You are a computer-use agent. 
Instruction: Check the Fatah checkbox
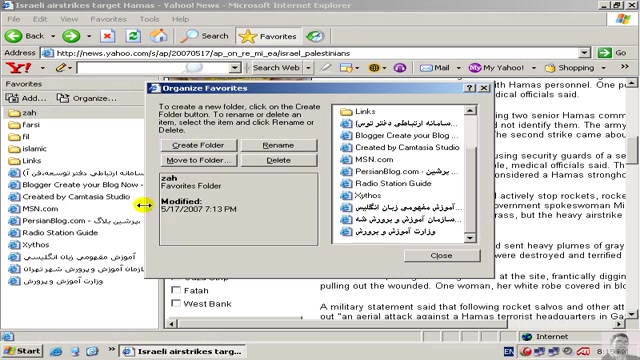[x=176, y=290]
